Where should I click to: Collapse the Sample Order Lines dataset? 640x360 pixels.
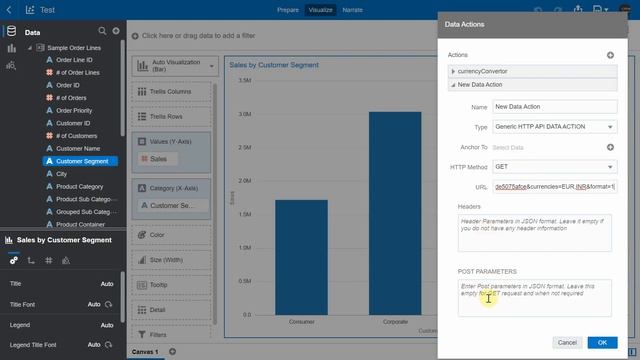pyautogui.click(x=30, y=48)
